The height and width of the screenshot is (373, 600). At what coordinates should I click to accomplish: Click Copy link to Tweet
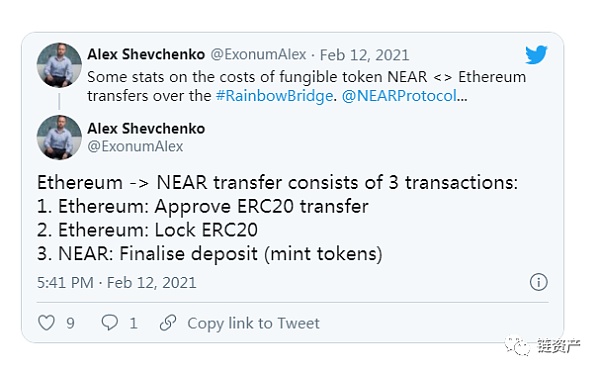253,323
